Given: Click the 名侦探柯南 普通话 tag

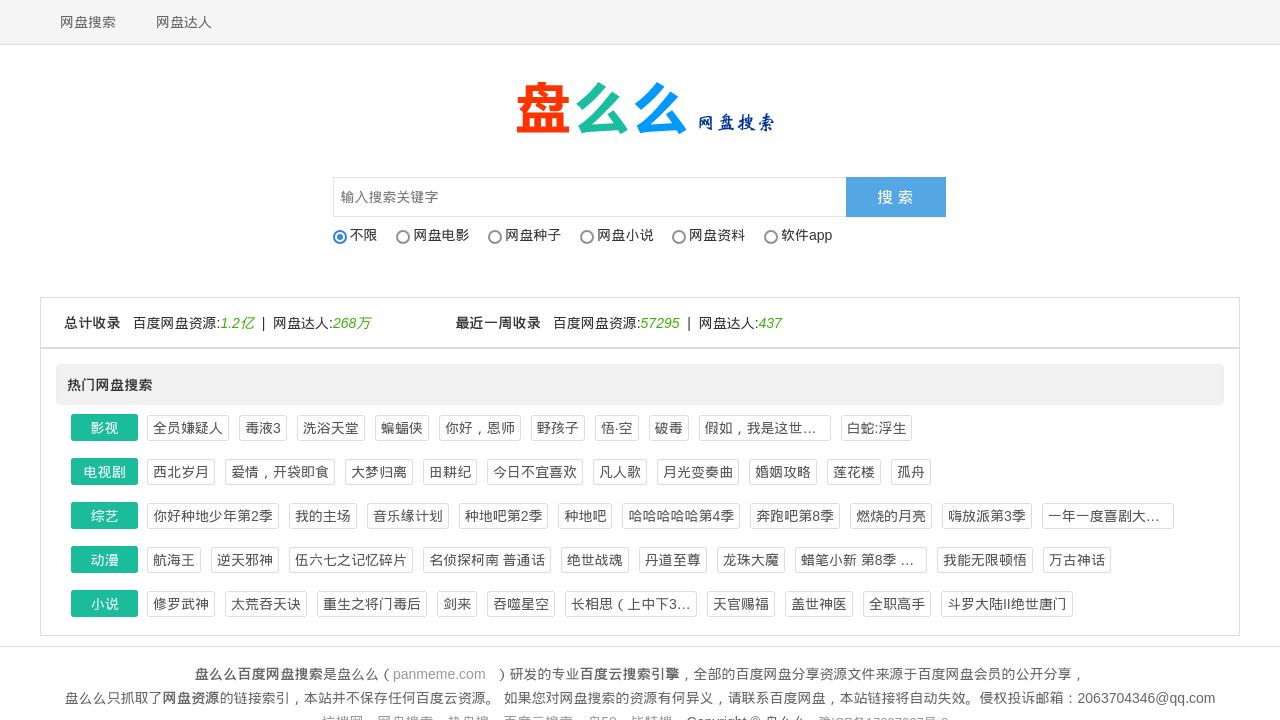Looking at the screenshot, I should click(487, 560).
